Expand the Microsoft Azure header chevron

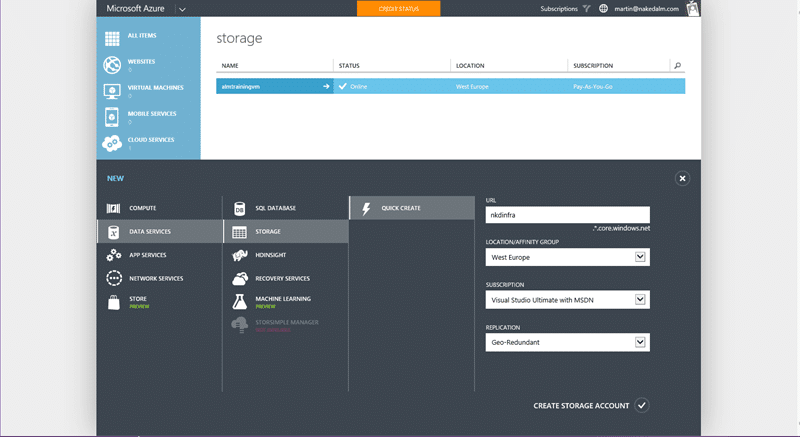coord(182,9)
